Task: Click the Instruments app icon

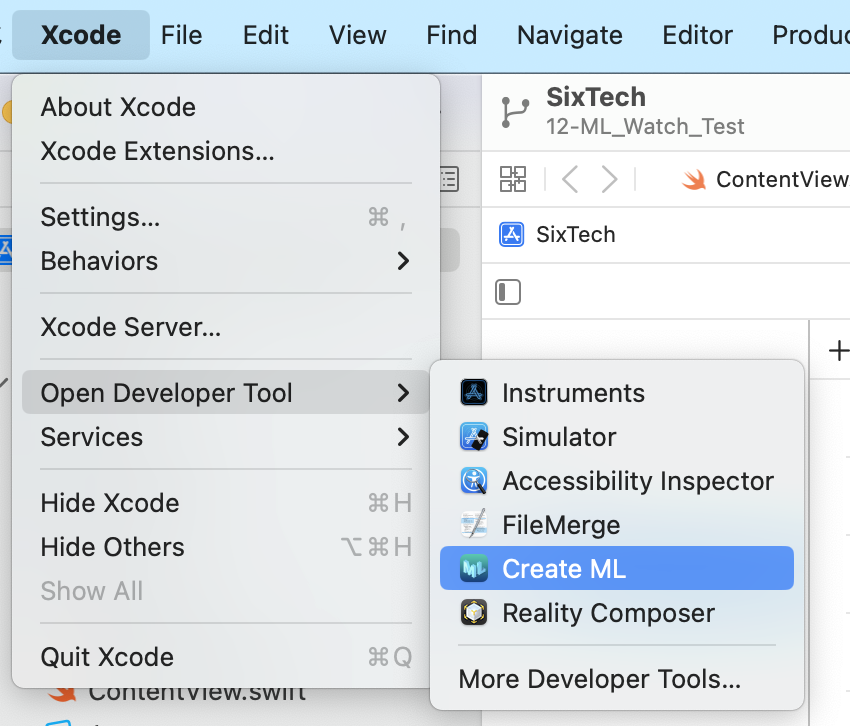Action: tap(474, 393)
